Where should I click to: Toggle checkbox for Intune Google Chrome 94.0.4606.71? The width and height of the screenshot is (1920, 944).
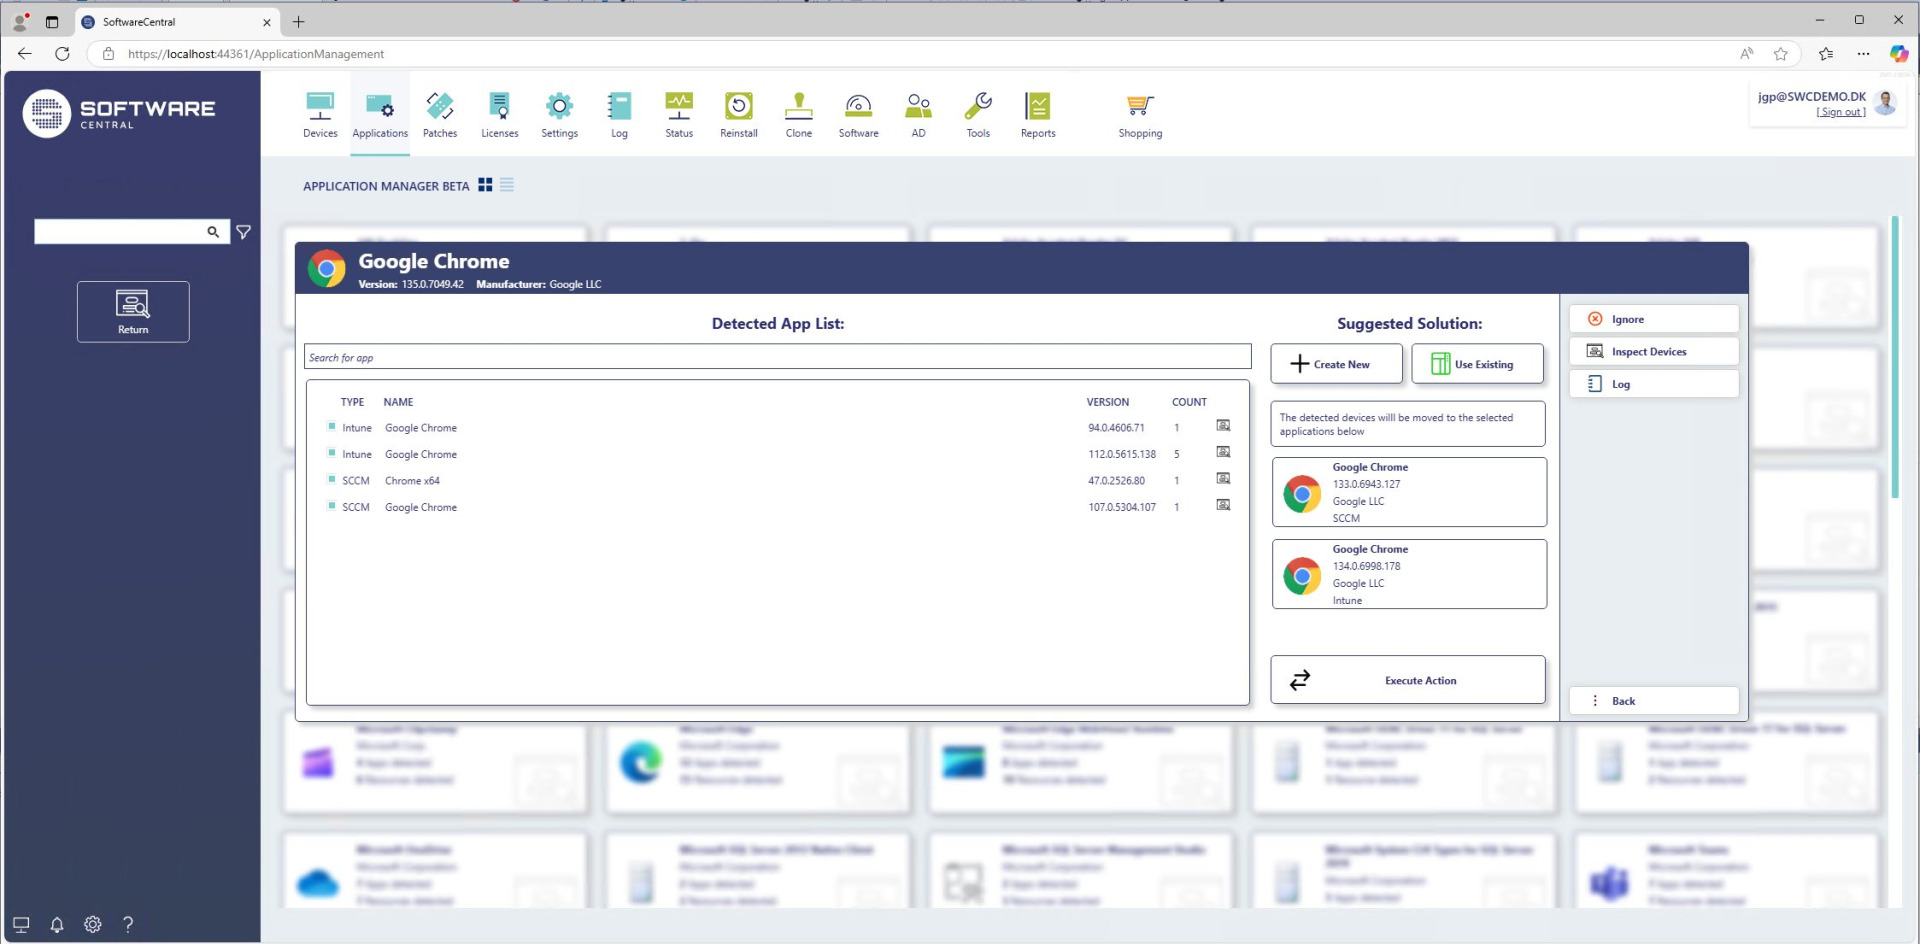(x=332, y=426)
